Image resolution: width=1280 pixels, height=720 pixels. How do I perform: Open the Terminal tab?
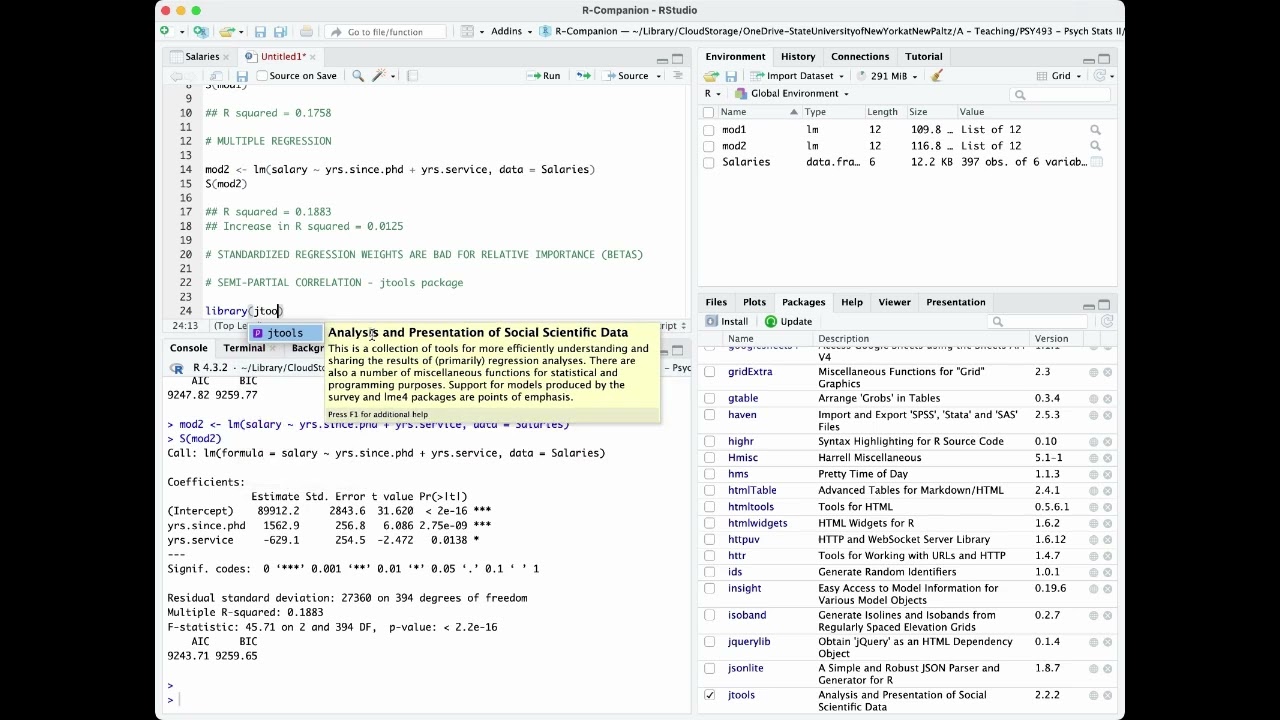(x=244, y=348)
